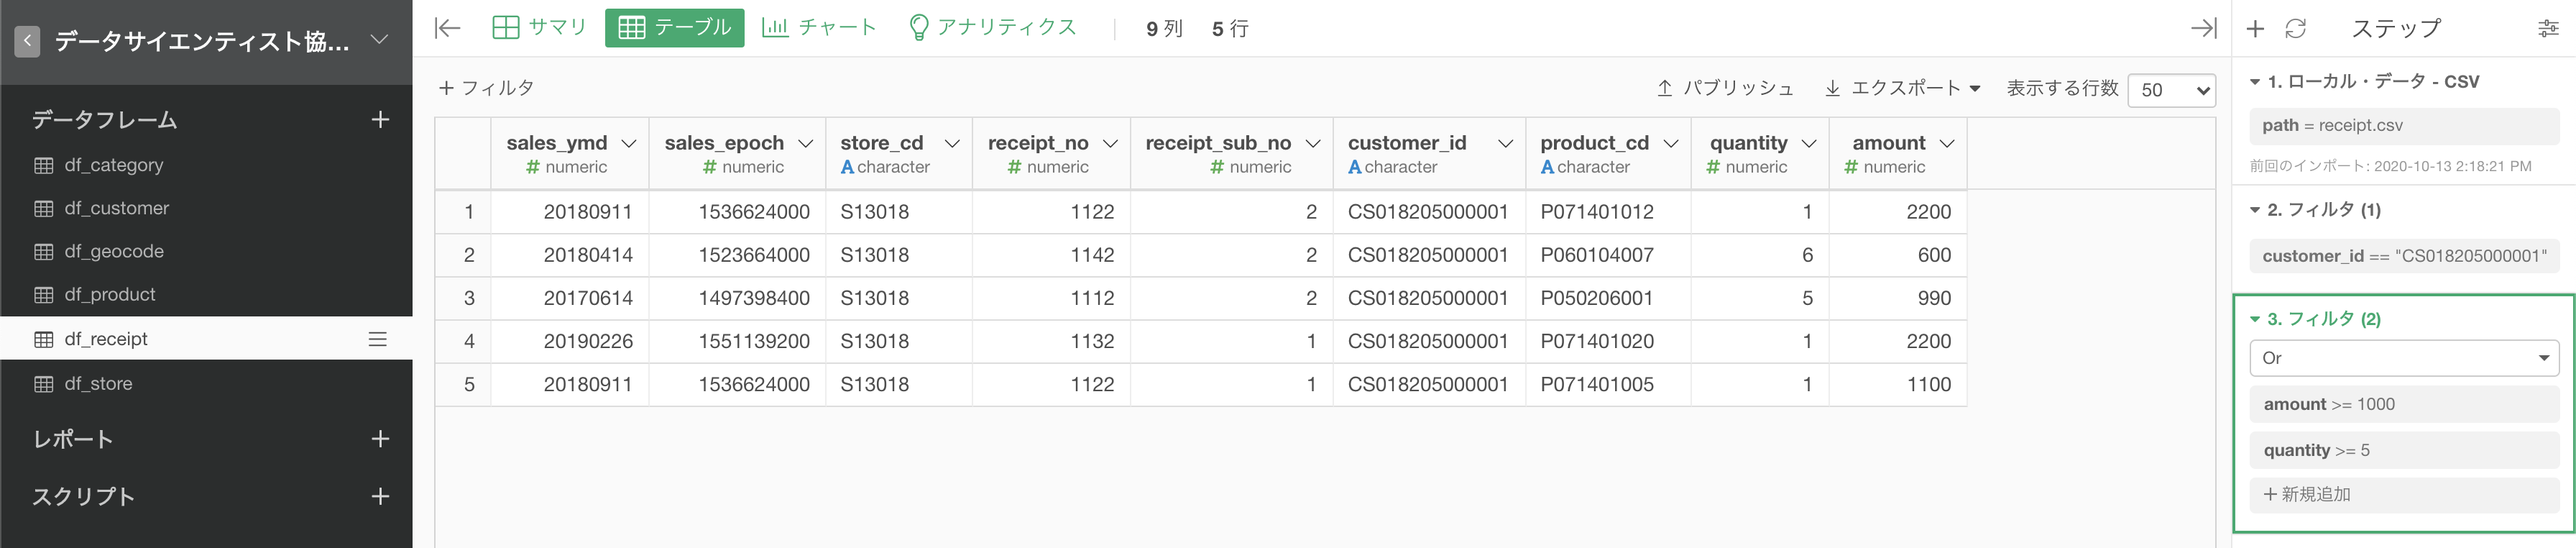Add a new data frame with plus icon
The height and width of the screenshot is (548, 2576).
click(x=380, y=120)
